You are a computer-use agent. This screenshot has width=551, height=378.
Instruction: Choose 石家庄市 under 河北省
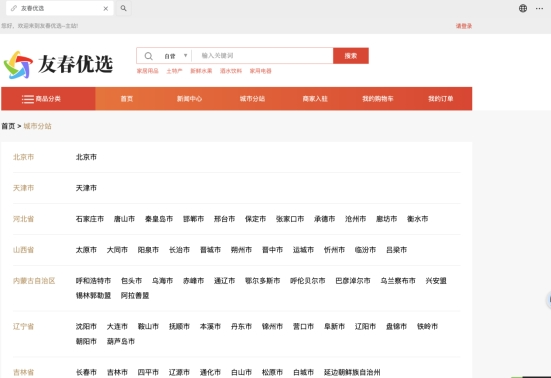tap(90, 219)
